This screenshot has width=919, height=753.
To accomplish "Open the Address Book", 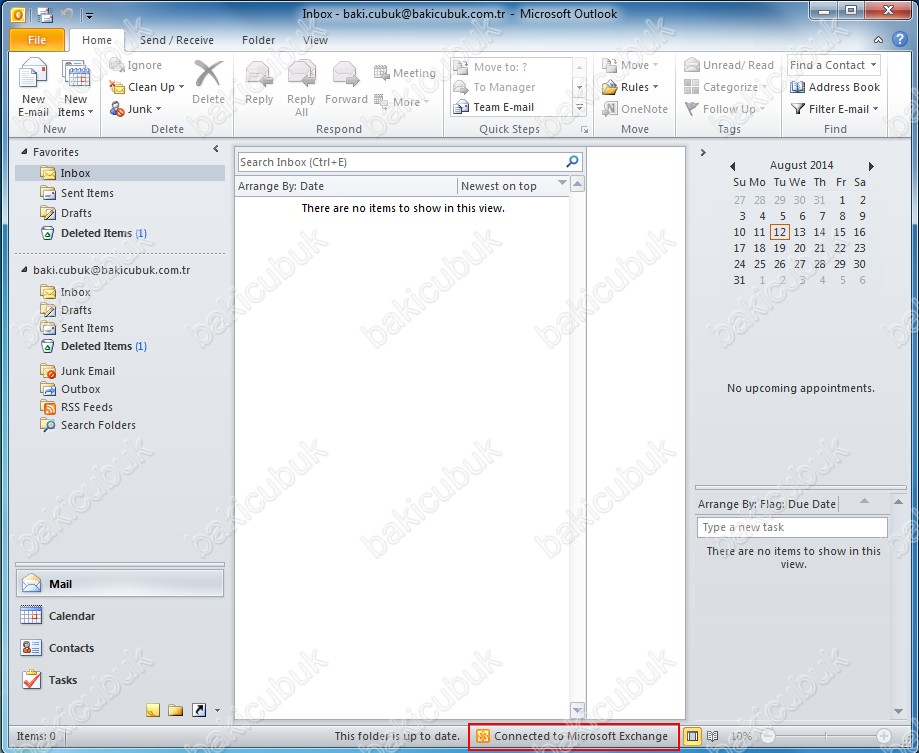I will [835, 87].
